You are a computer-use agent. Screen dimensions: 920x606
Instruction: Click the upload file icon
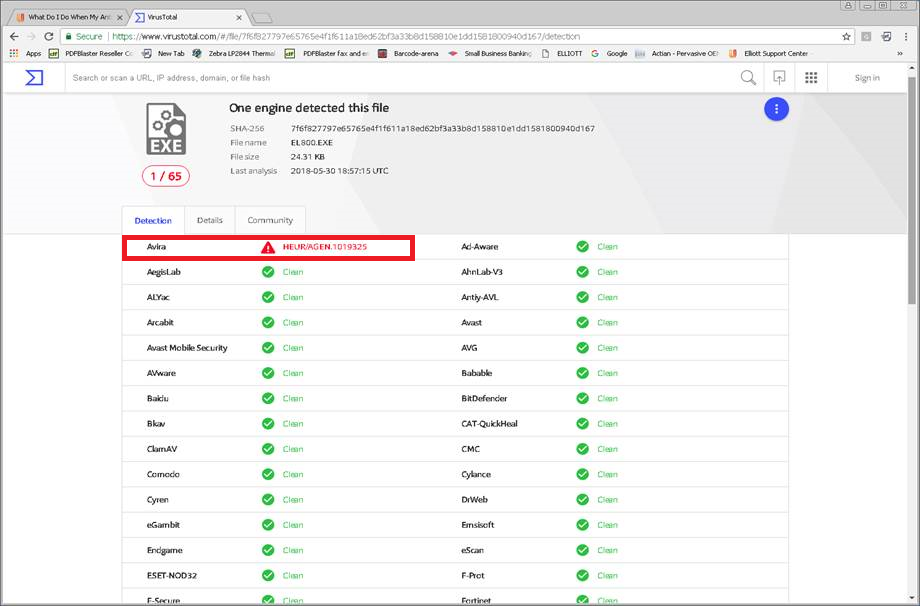click(x=779, y=77)
